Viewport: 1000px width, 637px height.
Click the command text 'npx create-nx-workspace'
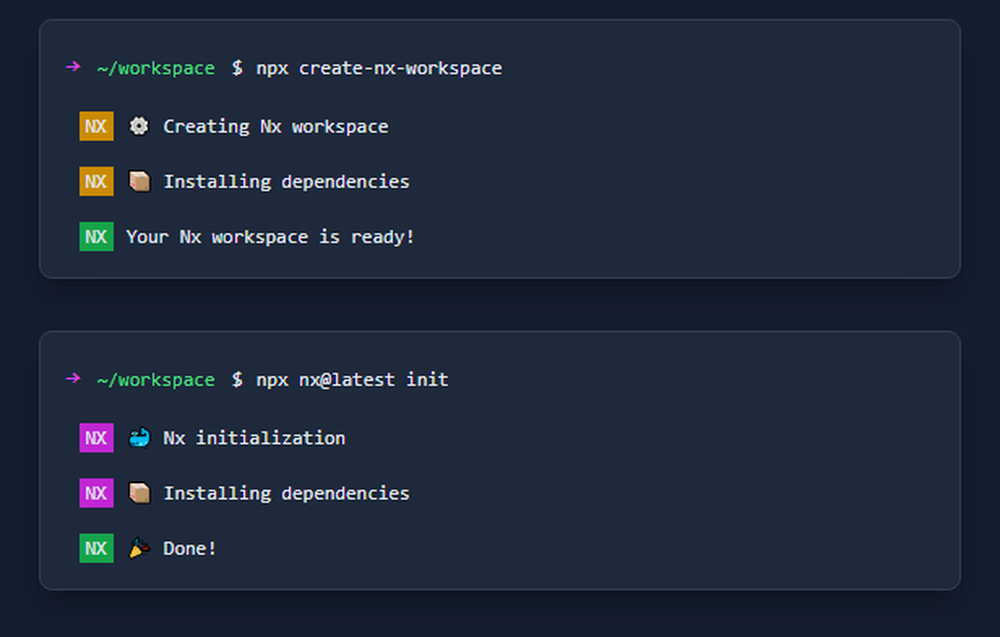click(379, 68)
